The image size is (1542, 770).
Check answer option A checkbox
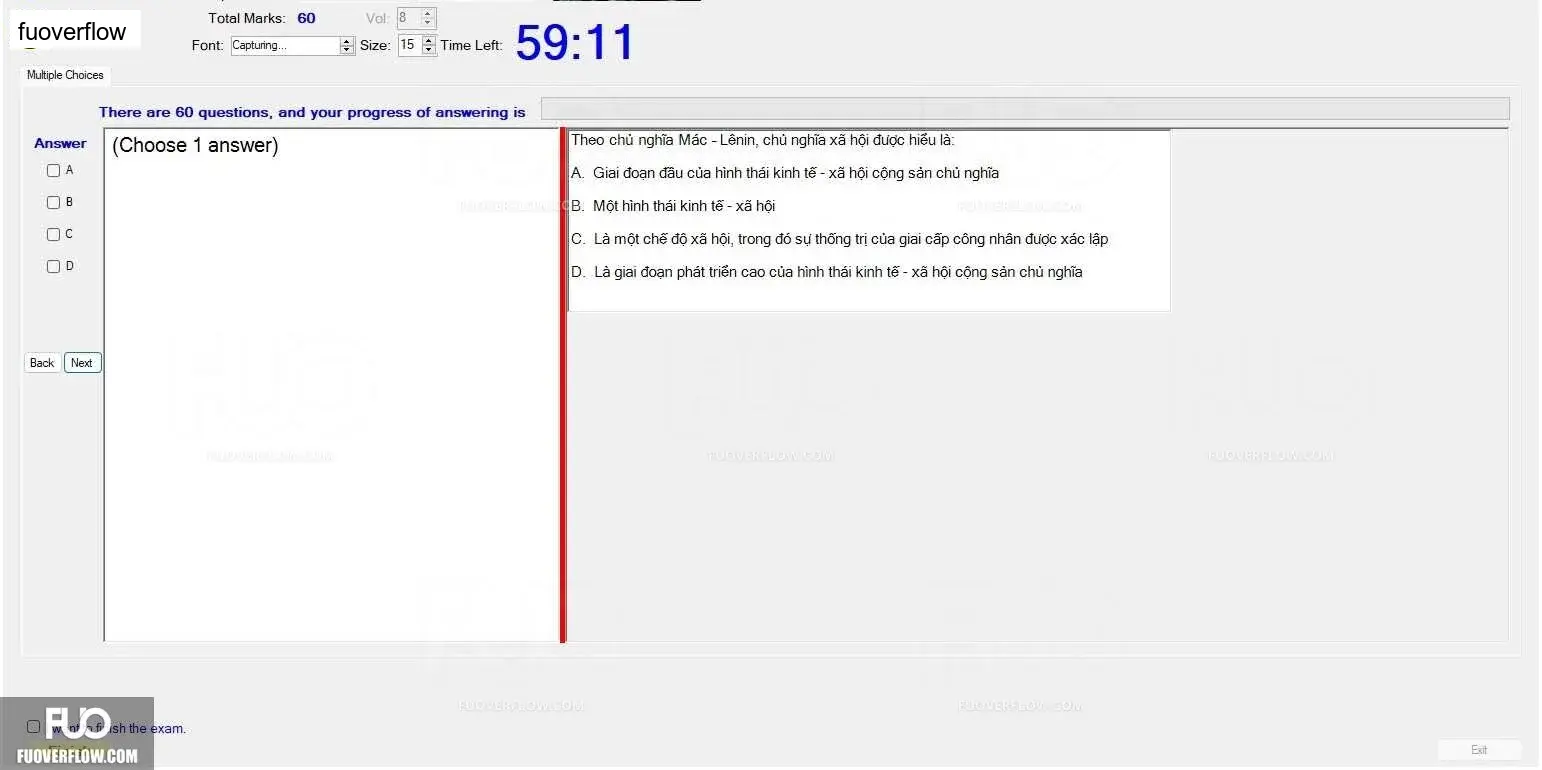coord(53,171)
